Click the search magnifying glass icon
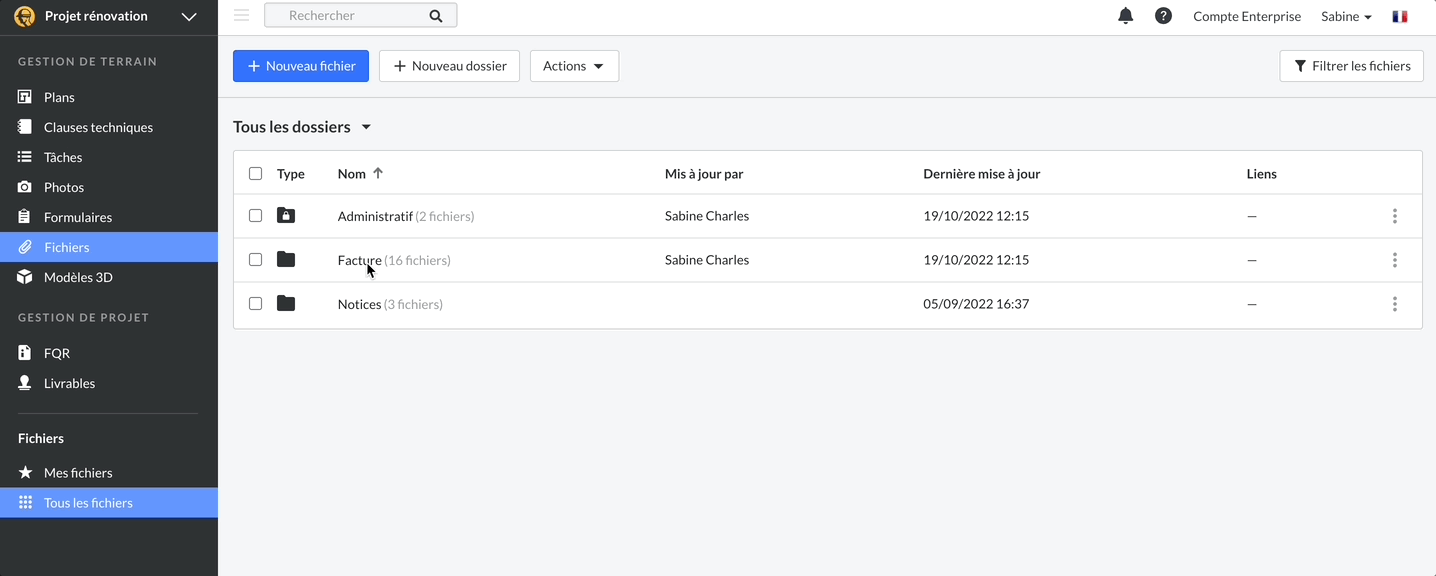This screenshot has width=1436, height=576. pos(435,16)
